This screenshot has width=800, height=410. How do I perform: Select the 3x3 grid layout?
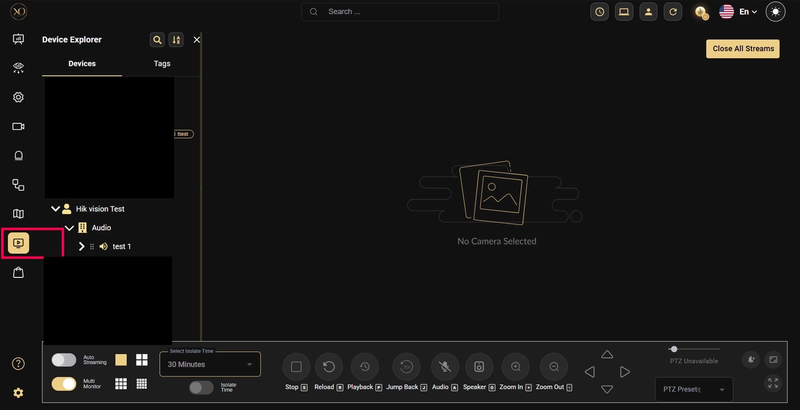[x=121, y=383]
